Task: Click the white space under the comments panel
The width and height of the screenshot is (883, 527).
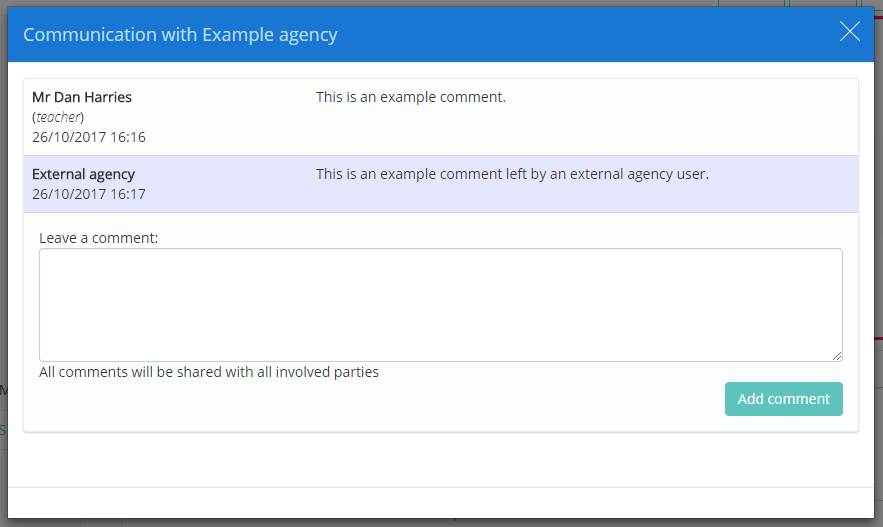Action: click(x=440, y=460)
